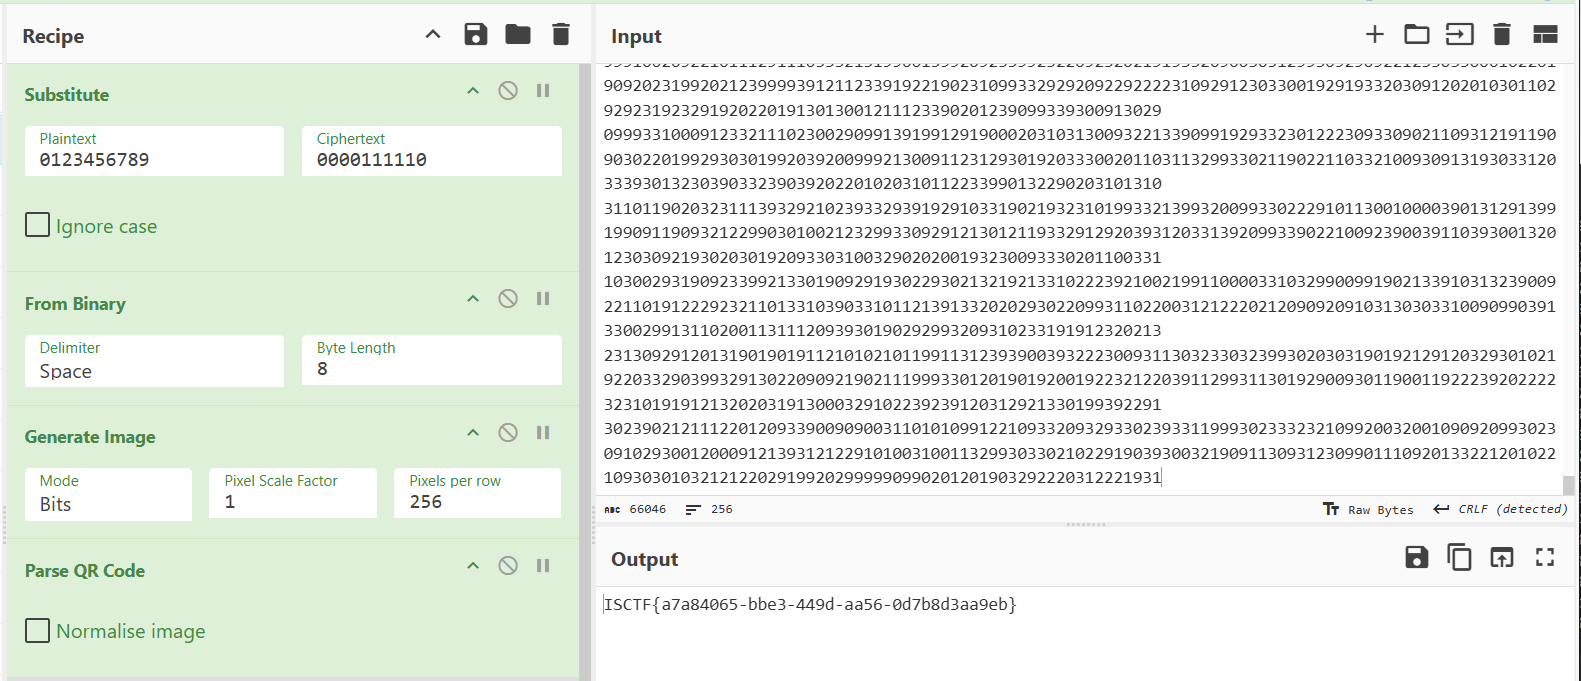This screenshot has height=681, width=1581.
Task: Open the Delimiter dropdown showing Space
Action: tap(154, 361)
